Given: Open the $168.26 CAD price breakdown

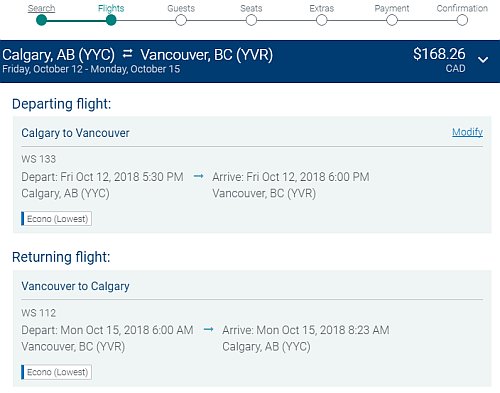Looking at the screenshot, I should coord(439,60).
